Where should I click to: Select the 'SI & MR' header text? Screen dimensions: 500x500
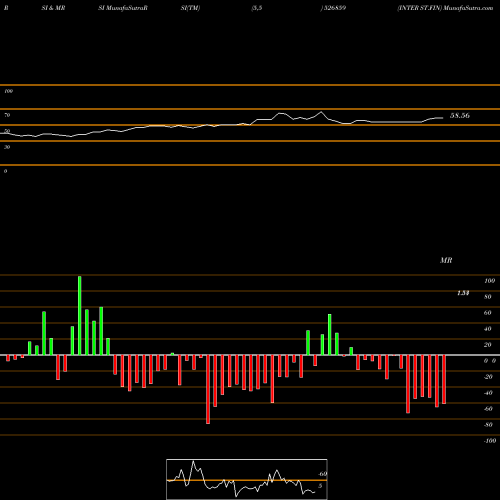tap(53, 8)
